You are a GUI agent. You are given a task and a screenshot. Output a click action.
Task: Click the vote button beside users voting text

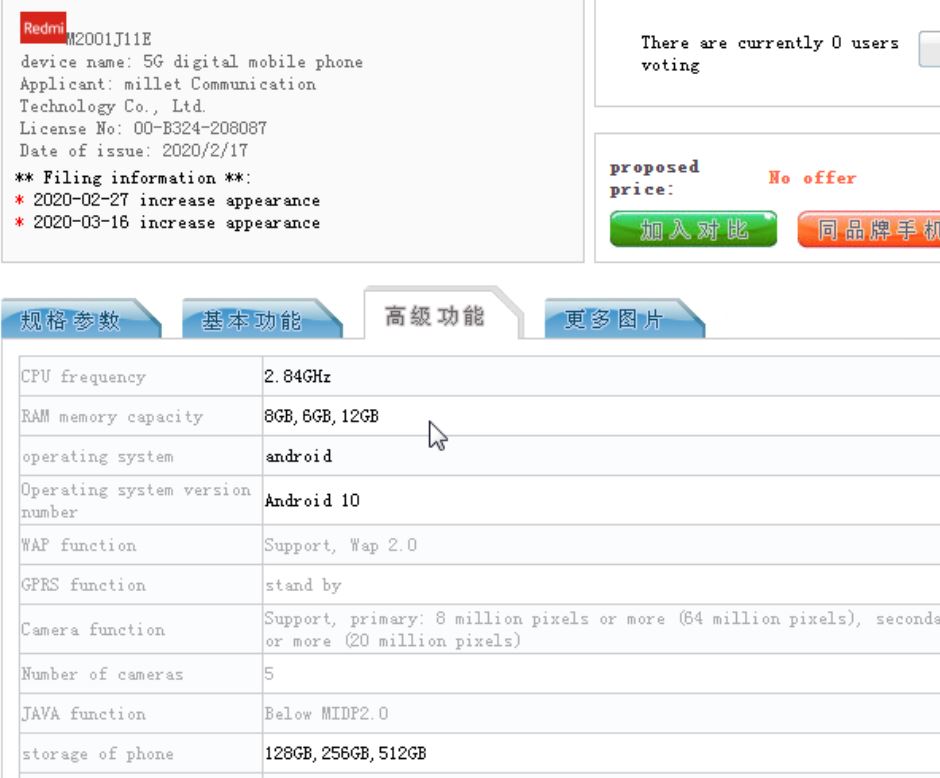point(929,50)
